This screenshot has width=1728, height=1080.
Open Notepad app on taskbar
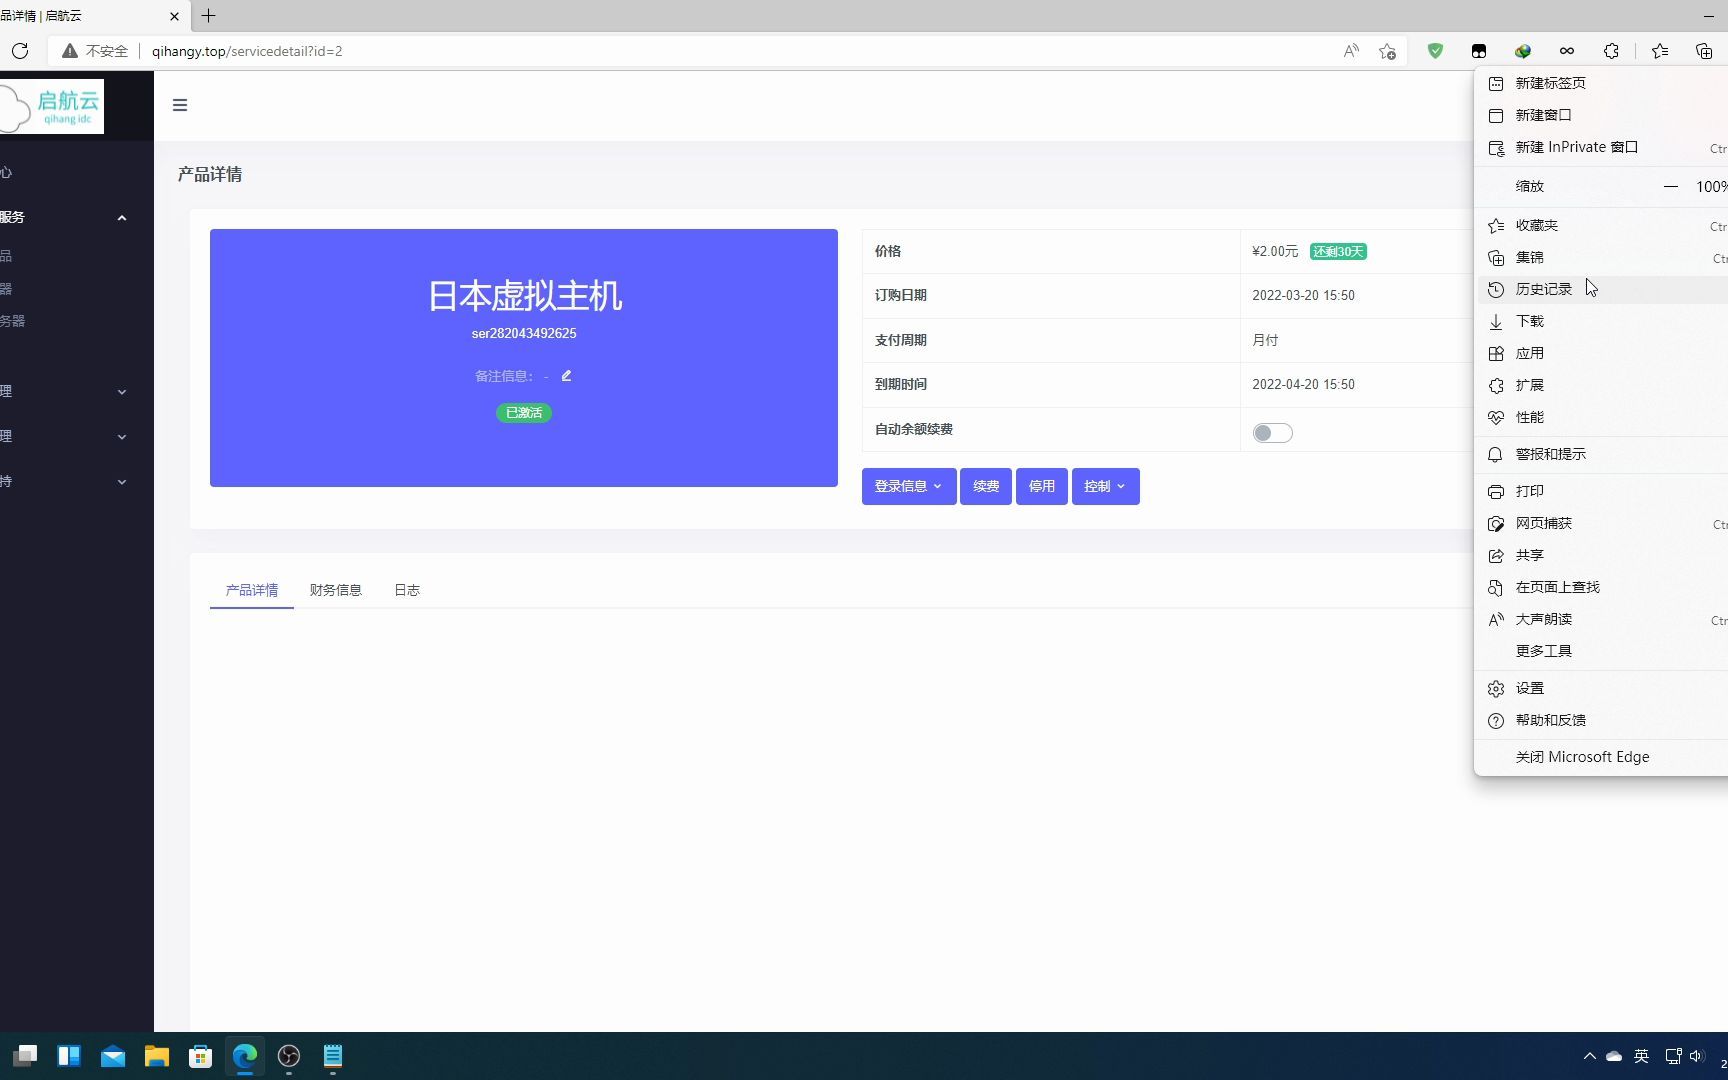(x=333, y=1056)
